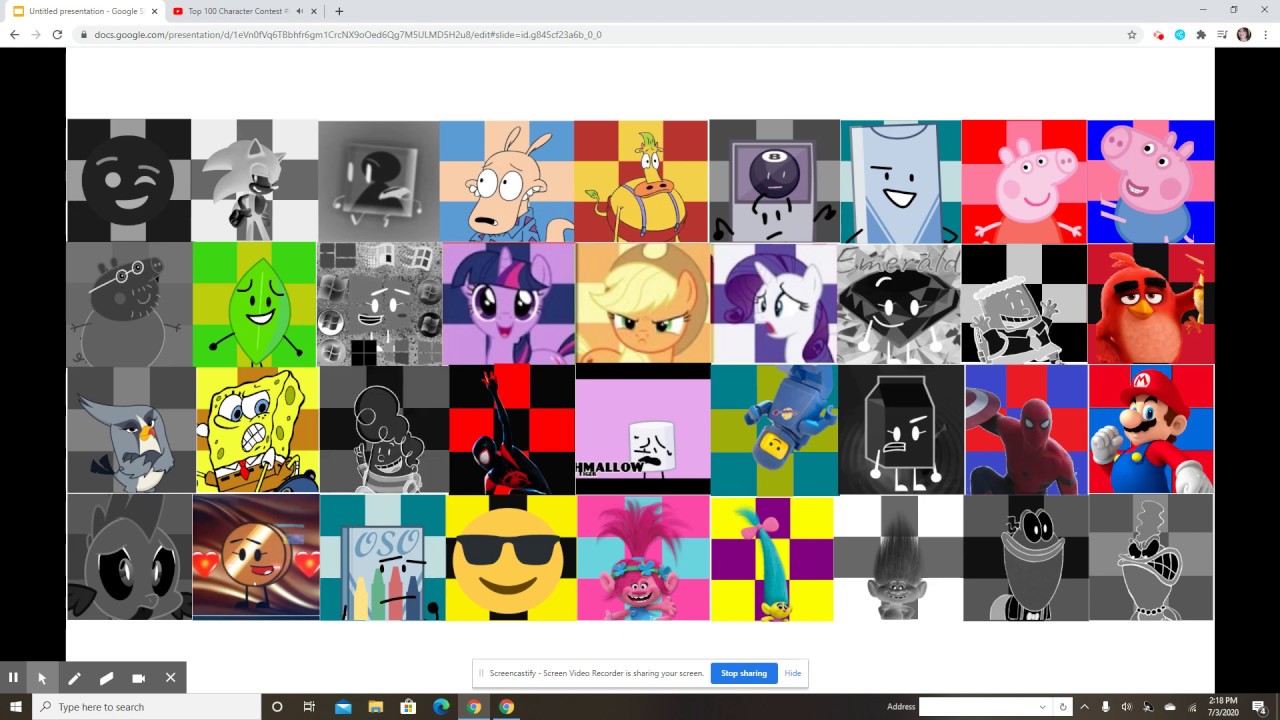Switch to the Top 100 Character Contest tab

click(x=243, y=11)
